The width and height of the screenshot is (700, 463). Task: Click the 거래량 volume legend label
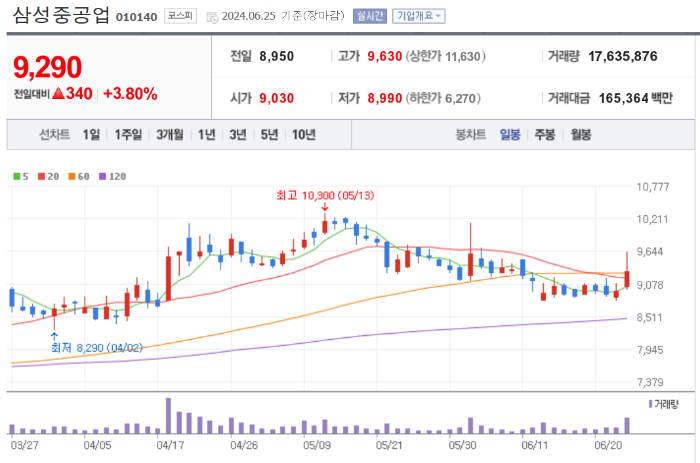(x=663, y=405)
